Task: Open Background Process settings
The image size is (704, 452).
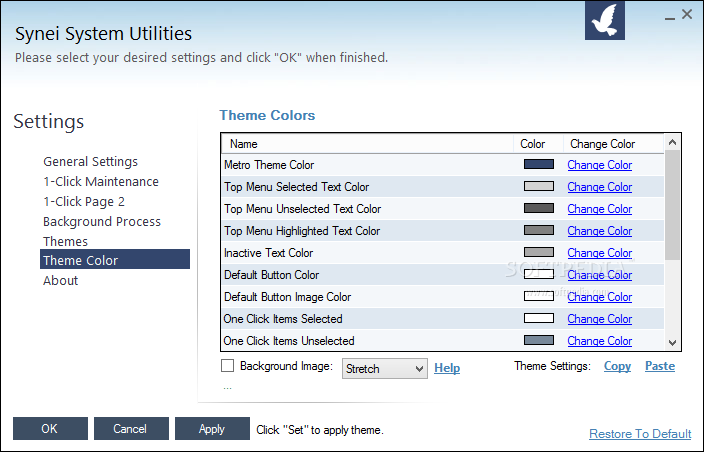Action: click(102, 222)
